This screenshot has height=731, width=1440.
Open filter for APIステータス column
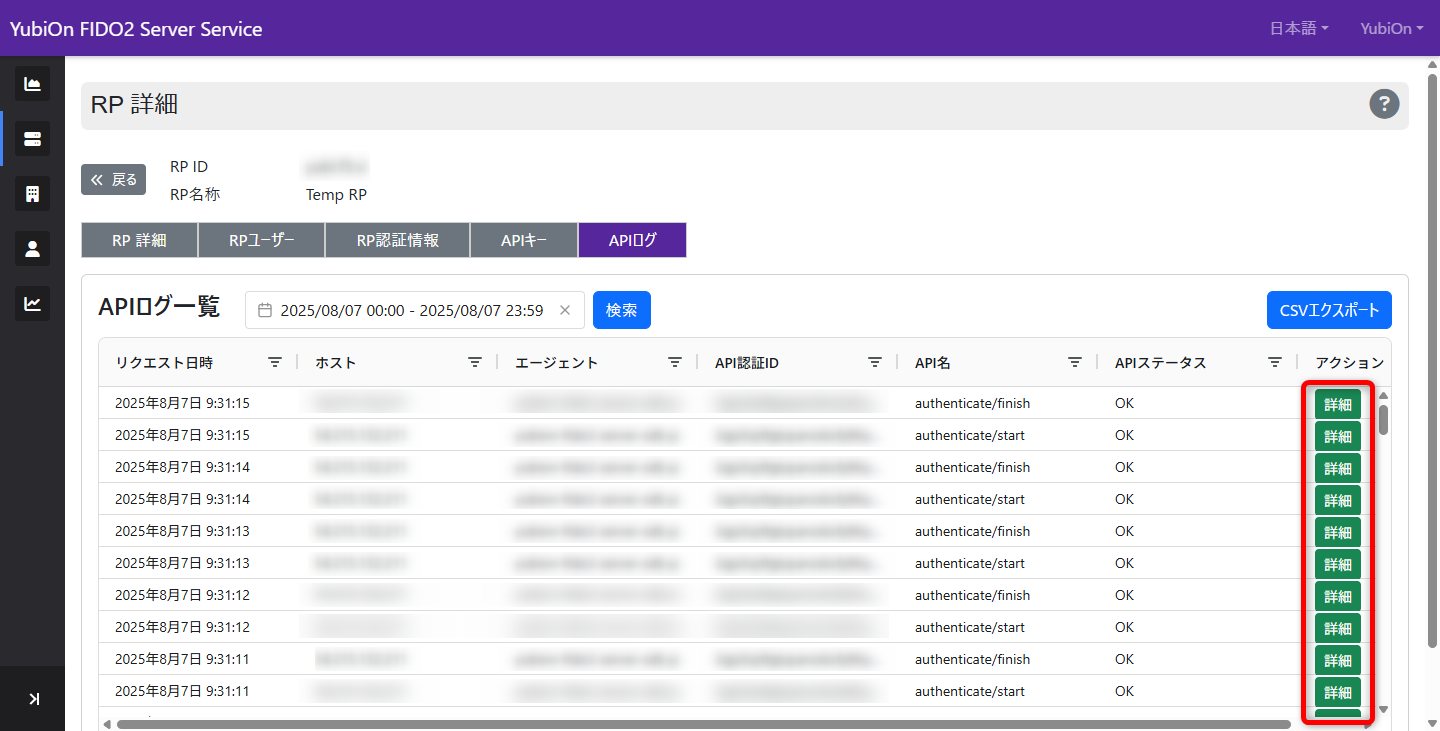click(1275, 362)
